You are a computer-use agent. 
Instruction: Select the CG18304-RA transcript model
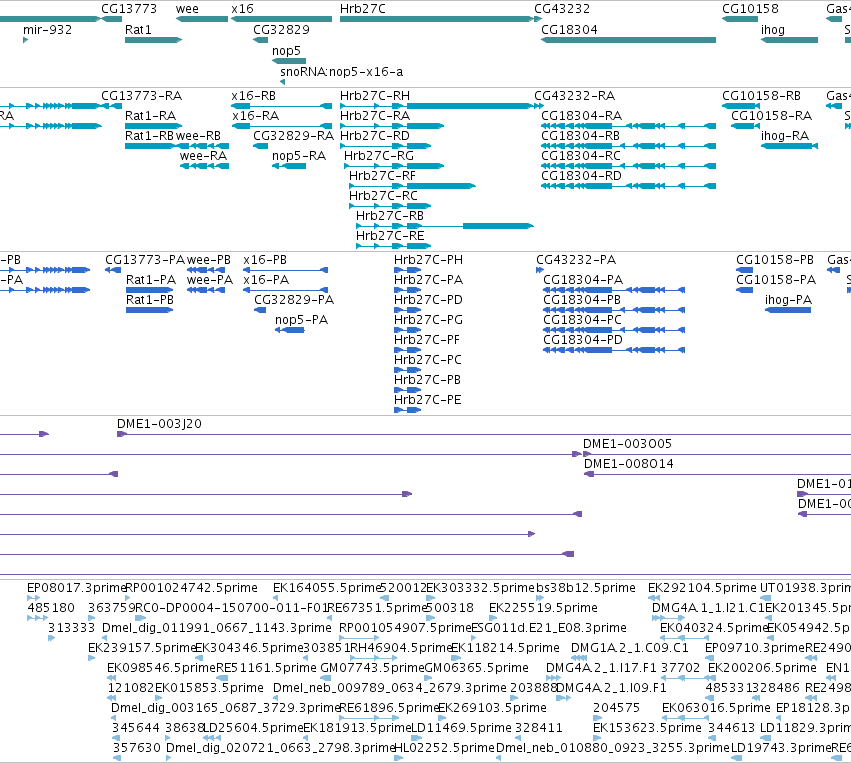click(x=628, y=126)
